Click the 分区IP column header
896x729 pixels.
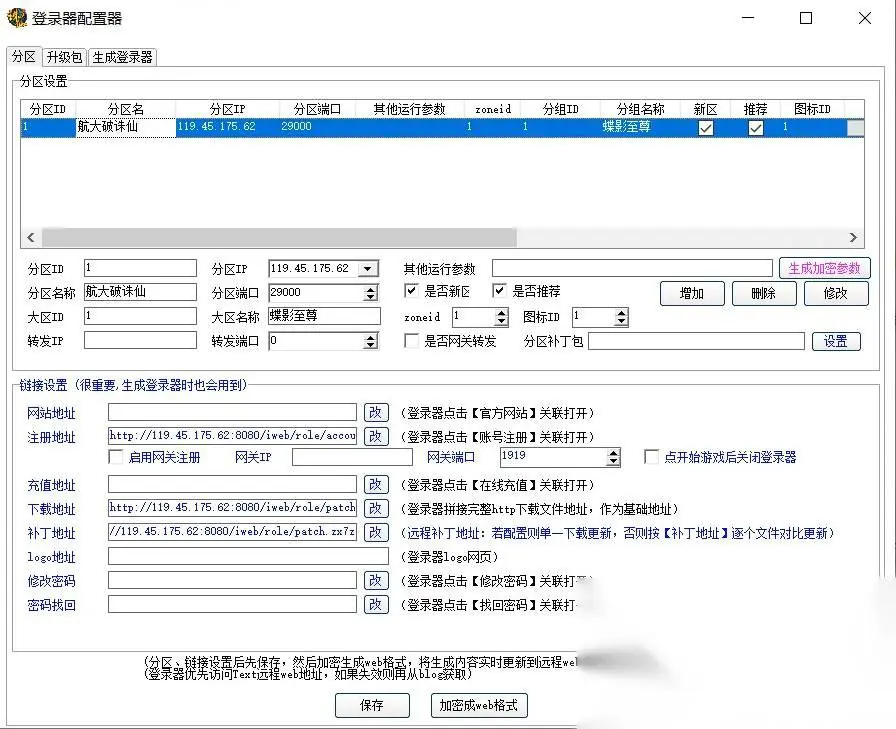227,109
